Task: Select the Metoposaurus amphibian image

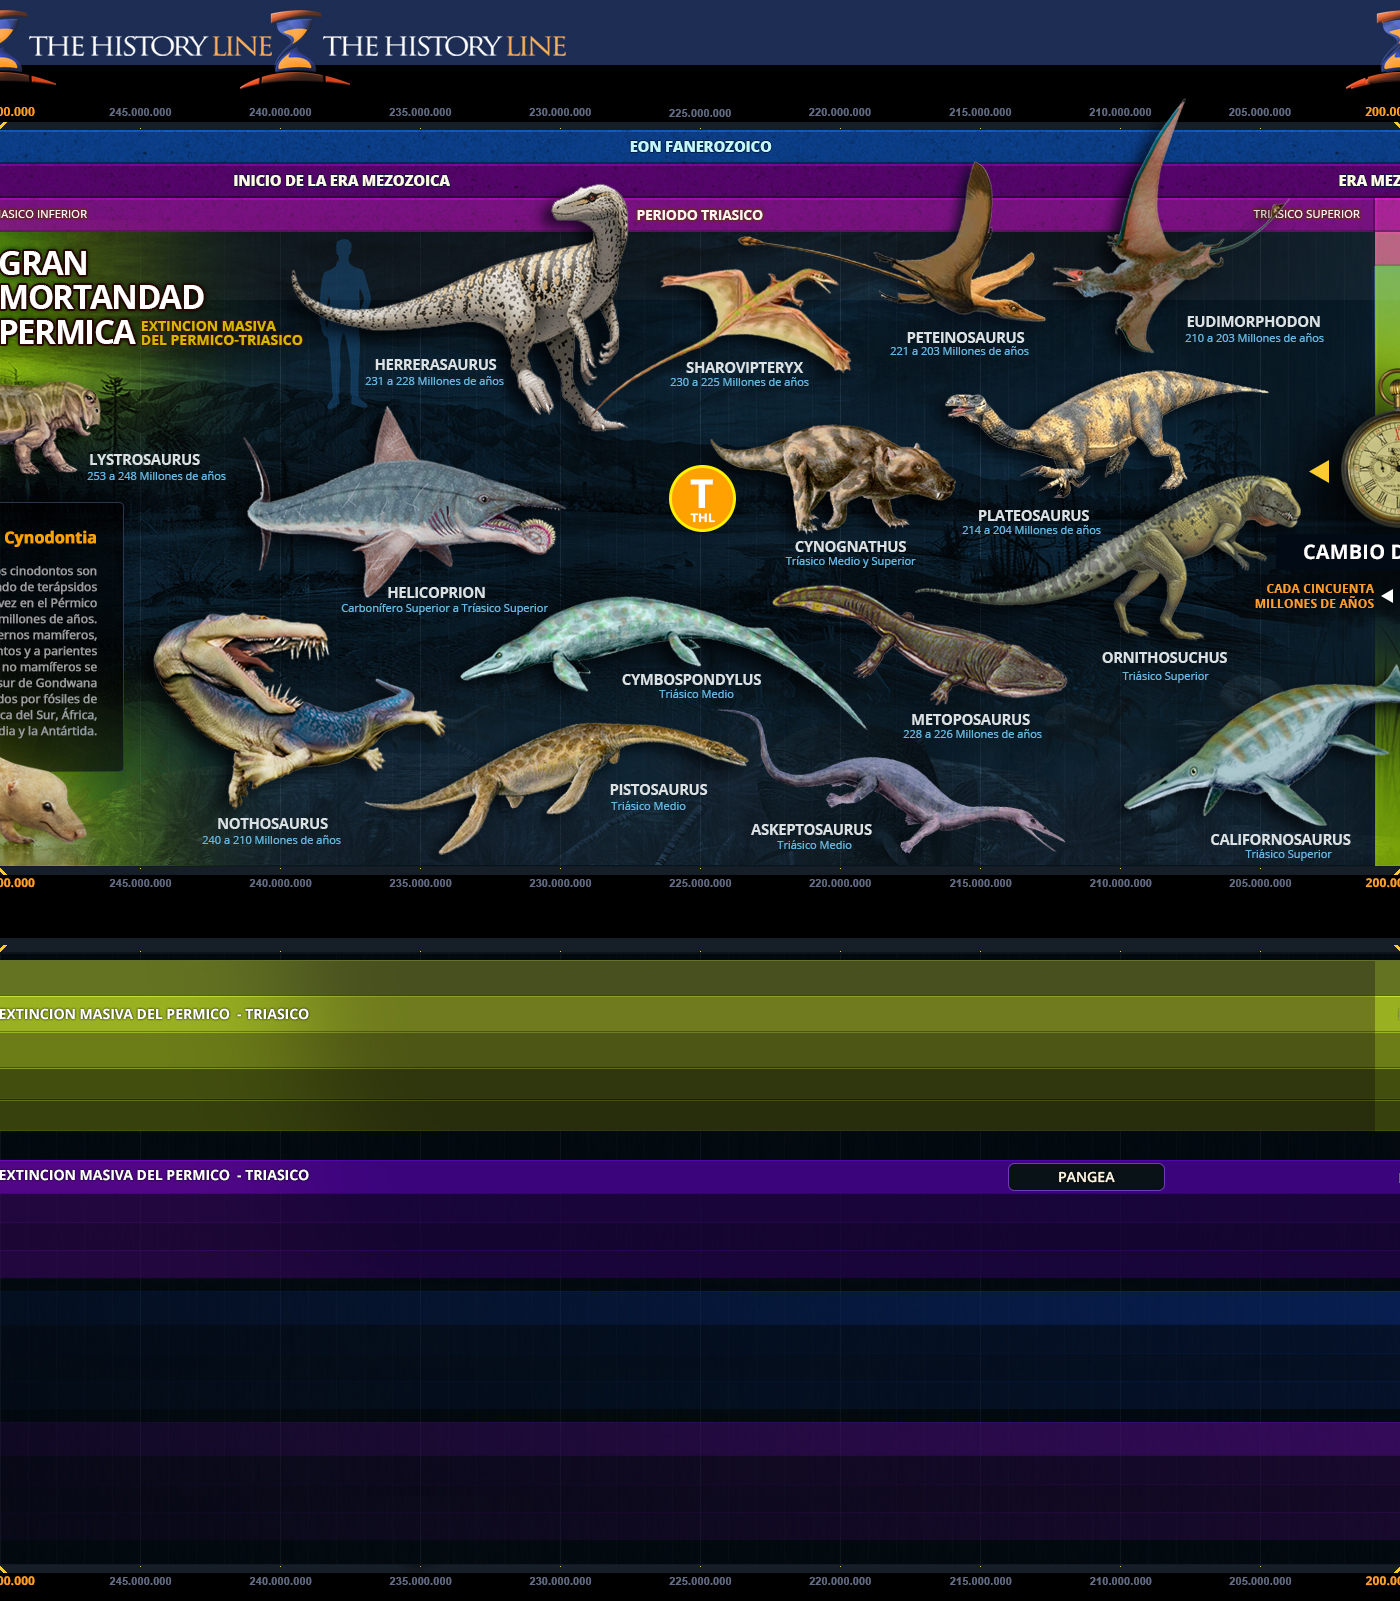Action: [x=920, y=645]
